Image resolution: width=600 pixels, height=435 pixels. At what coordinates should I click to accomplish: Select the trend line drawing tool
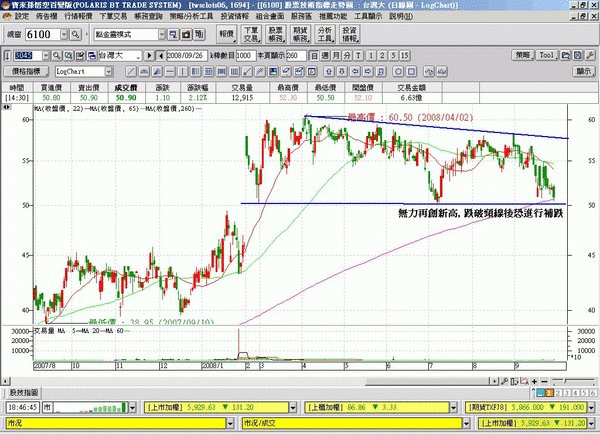pyautogui.click(x=131, y=72)
